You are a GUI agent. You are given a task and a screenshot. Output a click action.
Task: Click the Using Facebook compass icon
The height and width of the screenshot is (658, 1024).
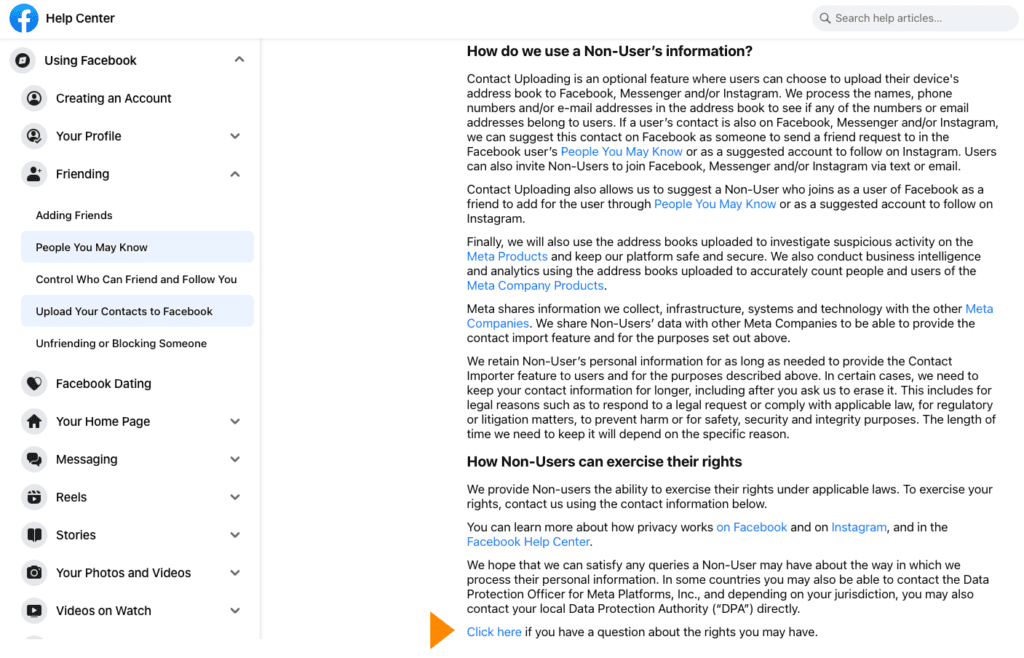(23, 60)
